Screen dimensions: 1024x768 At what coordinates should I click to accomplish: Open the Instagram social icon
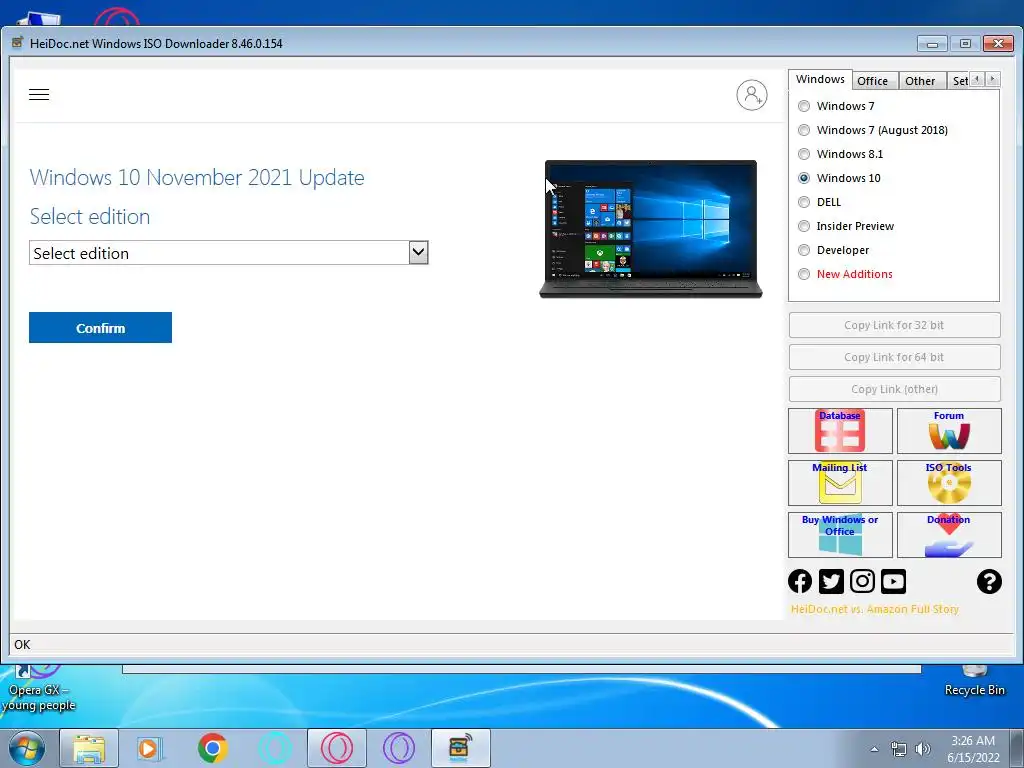click(862, 581)
